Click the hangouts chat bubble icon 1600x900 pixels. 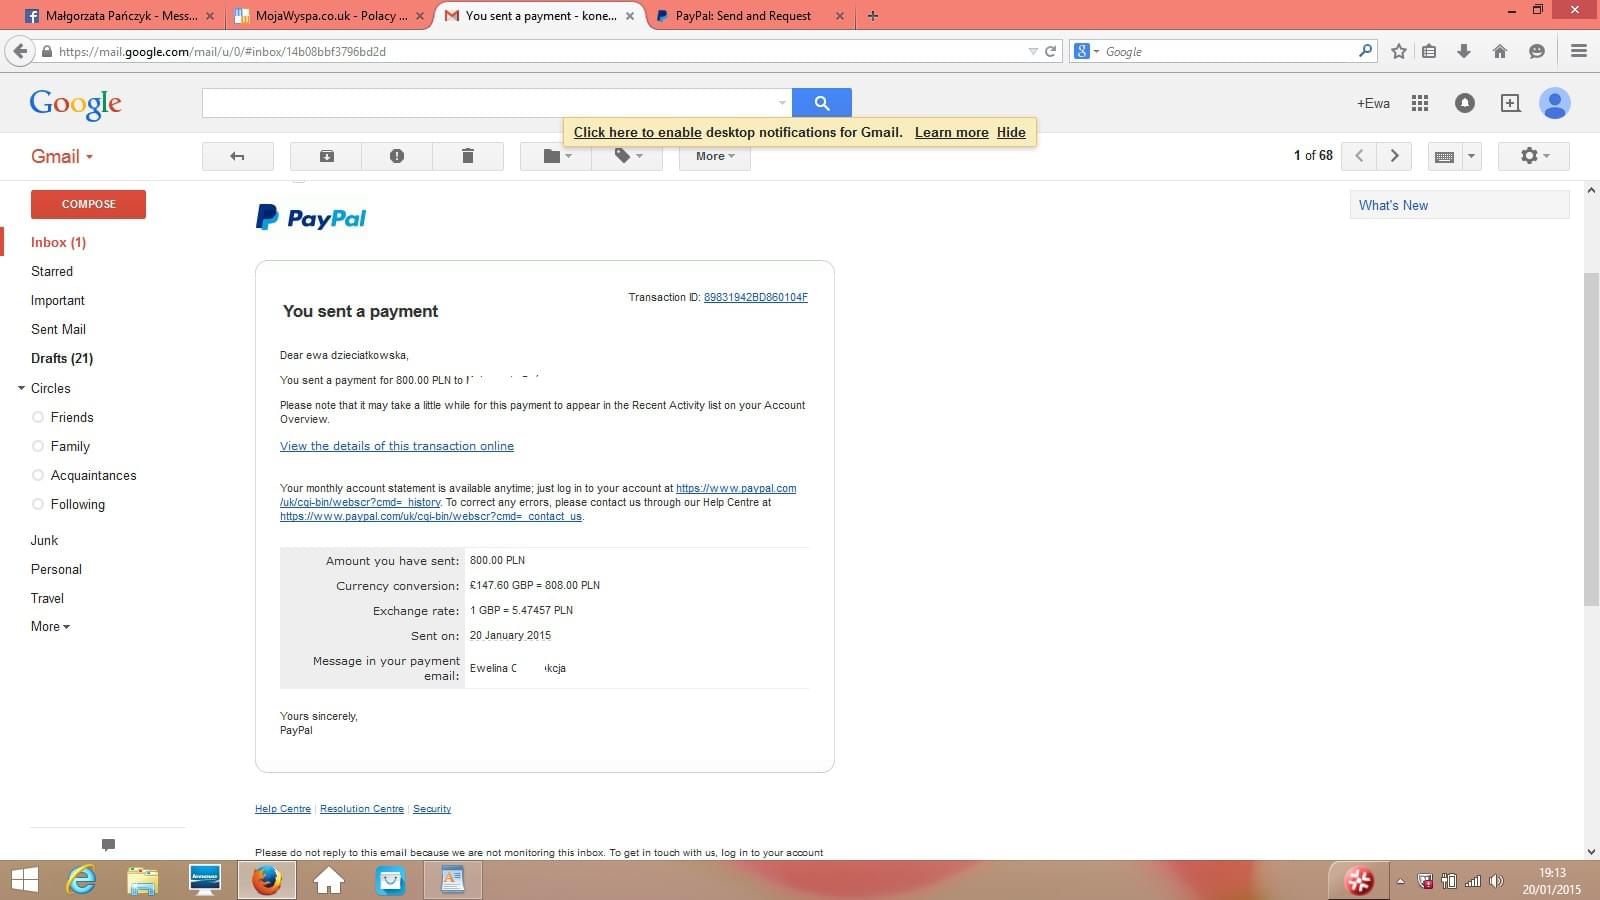click(x=108, y=845)
